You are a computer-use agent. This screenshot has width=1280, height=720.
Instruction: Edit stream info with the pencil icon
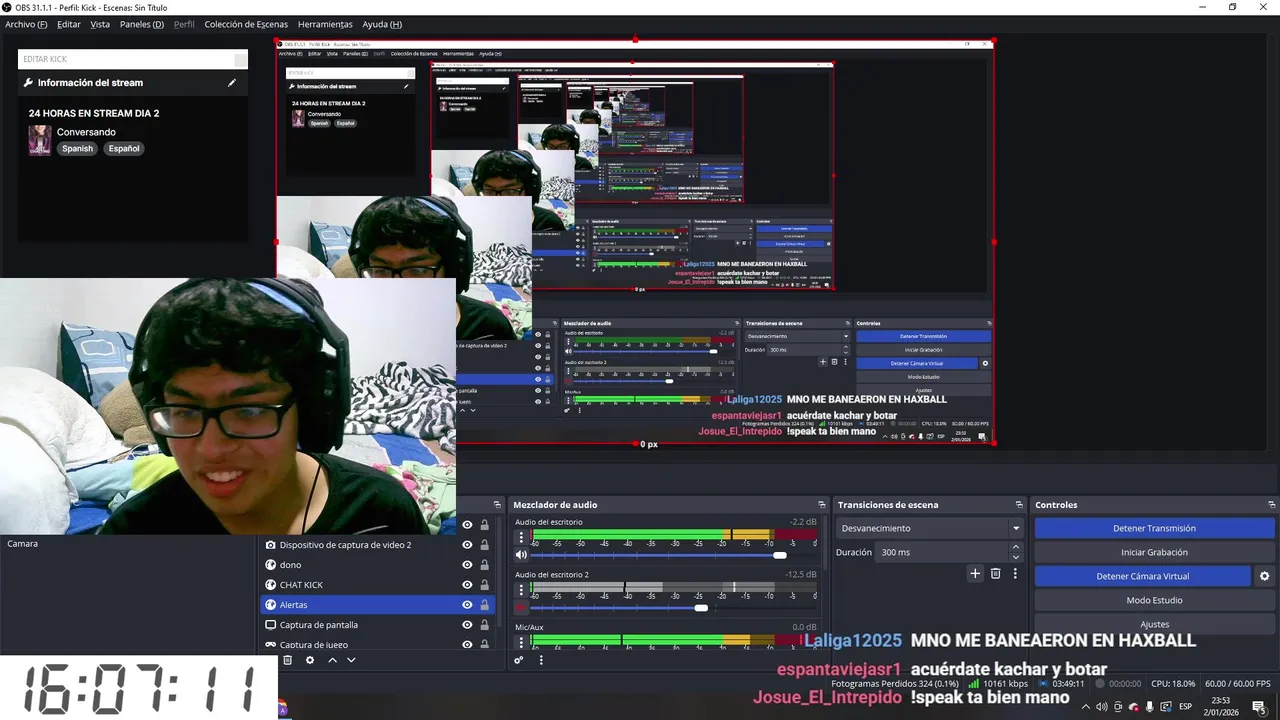coord(232,83)
